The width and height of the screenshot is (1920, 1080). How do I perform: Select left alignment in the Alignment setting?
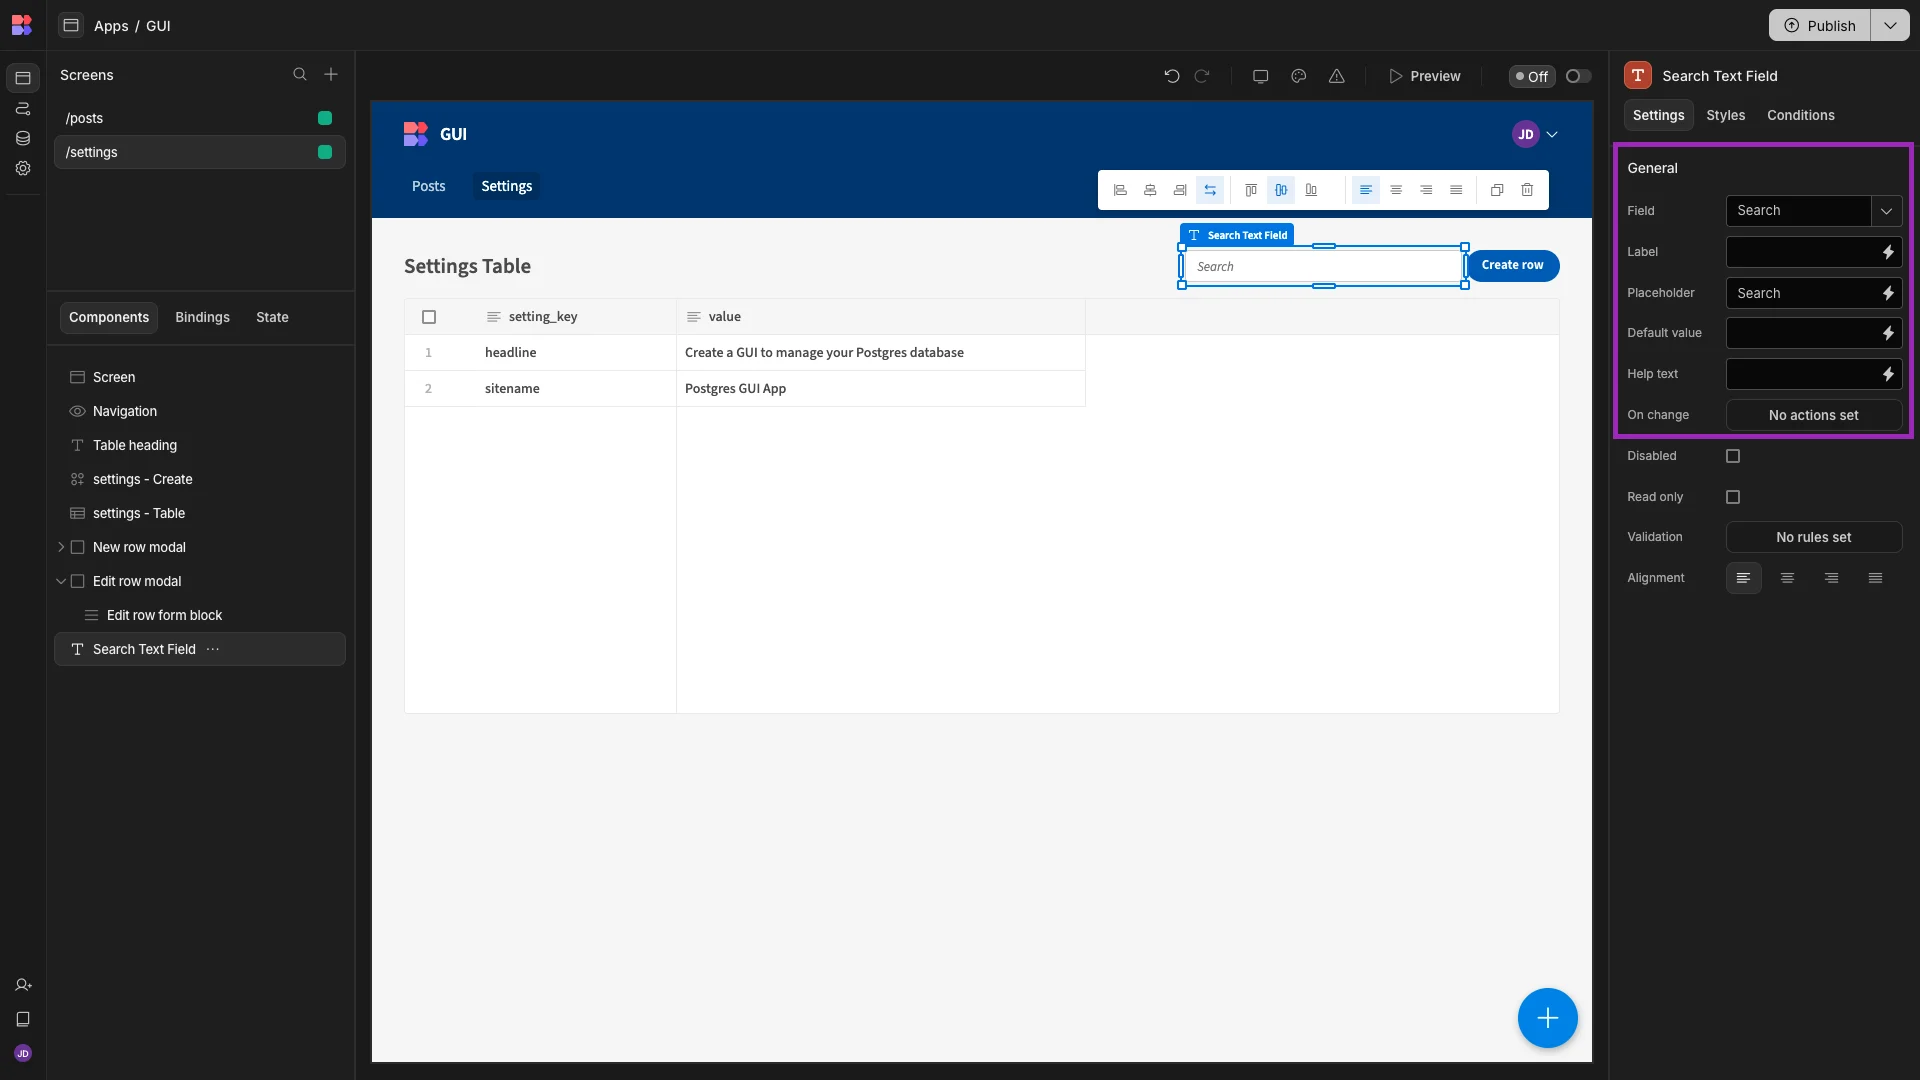[1743, 578]
